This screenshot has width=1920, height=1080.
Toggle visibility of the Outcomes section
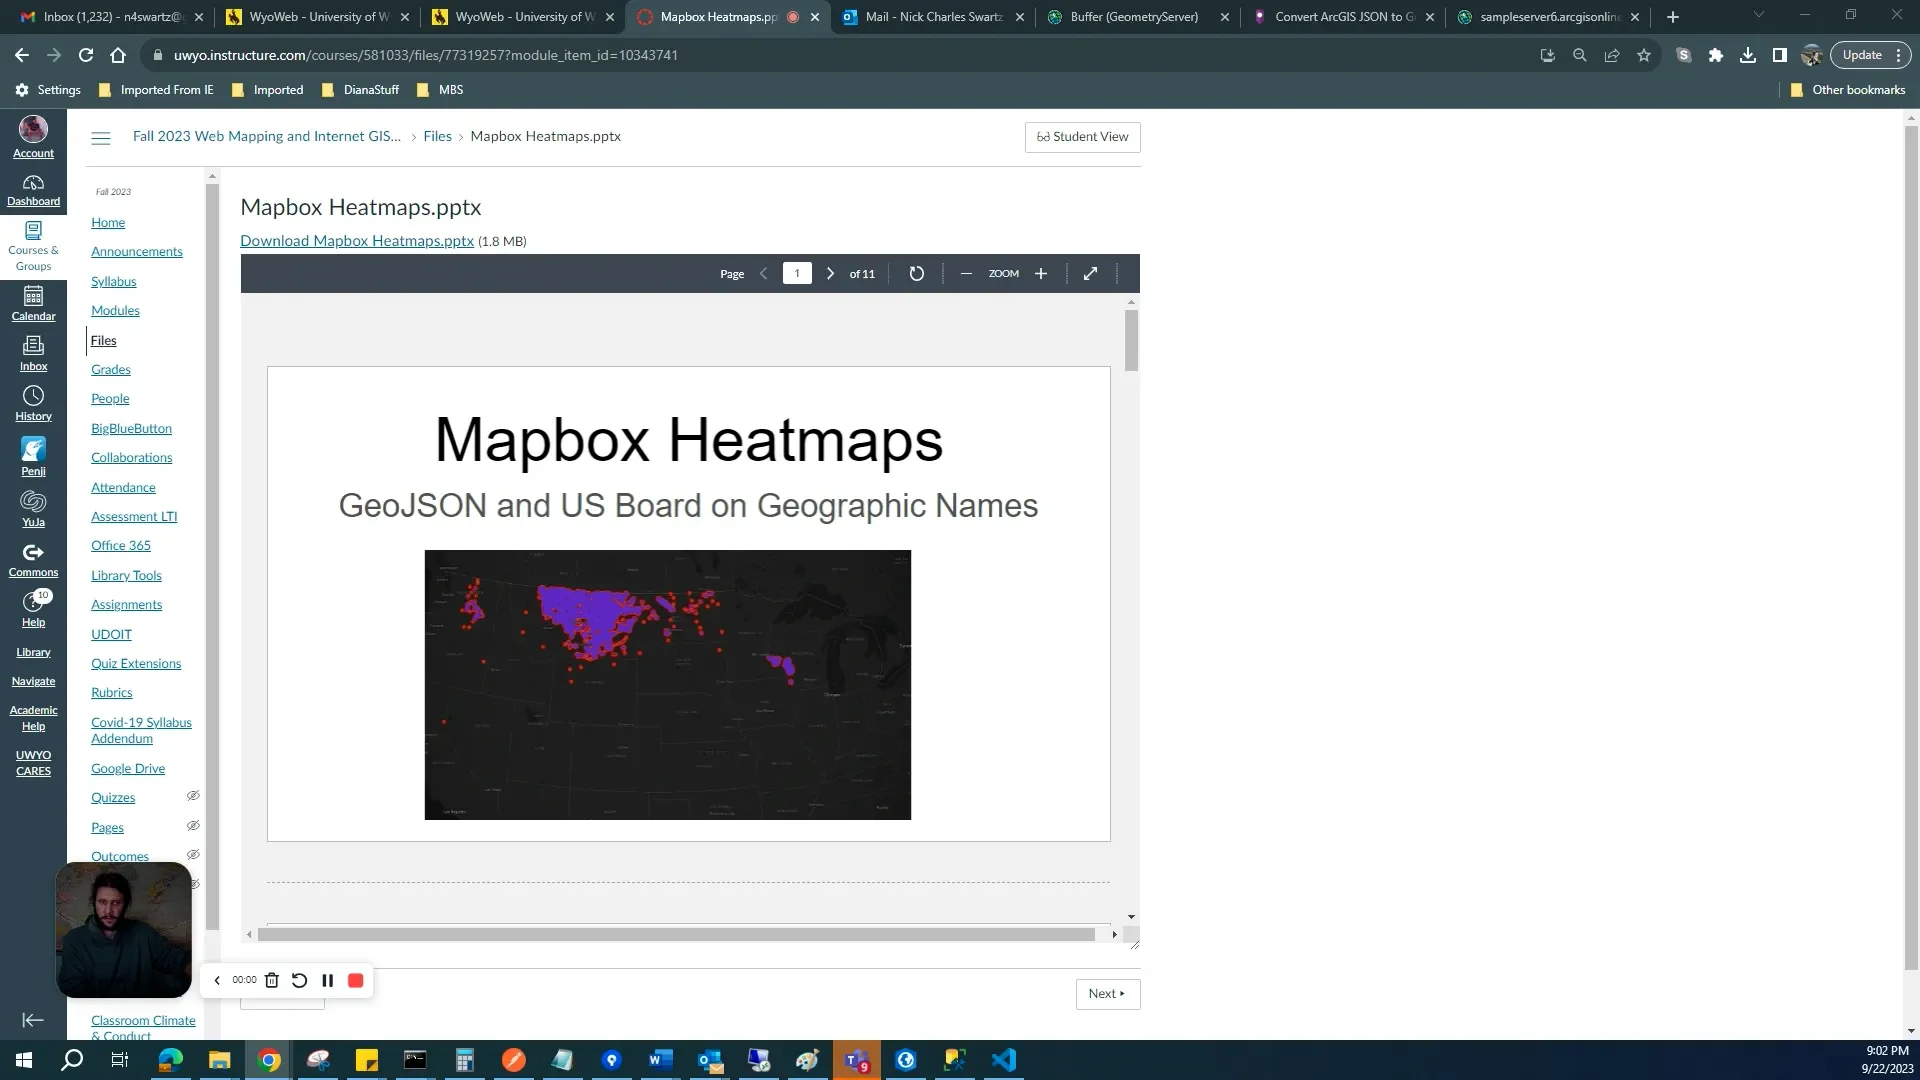[x=193, y=855]
